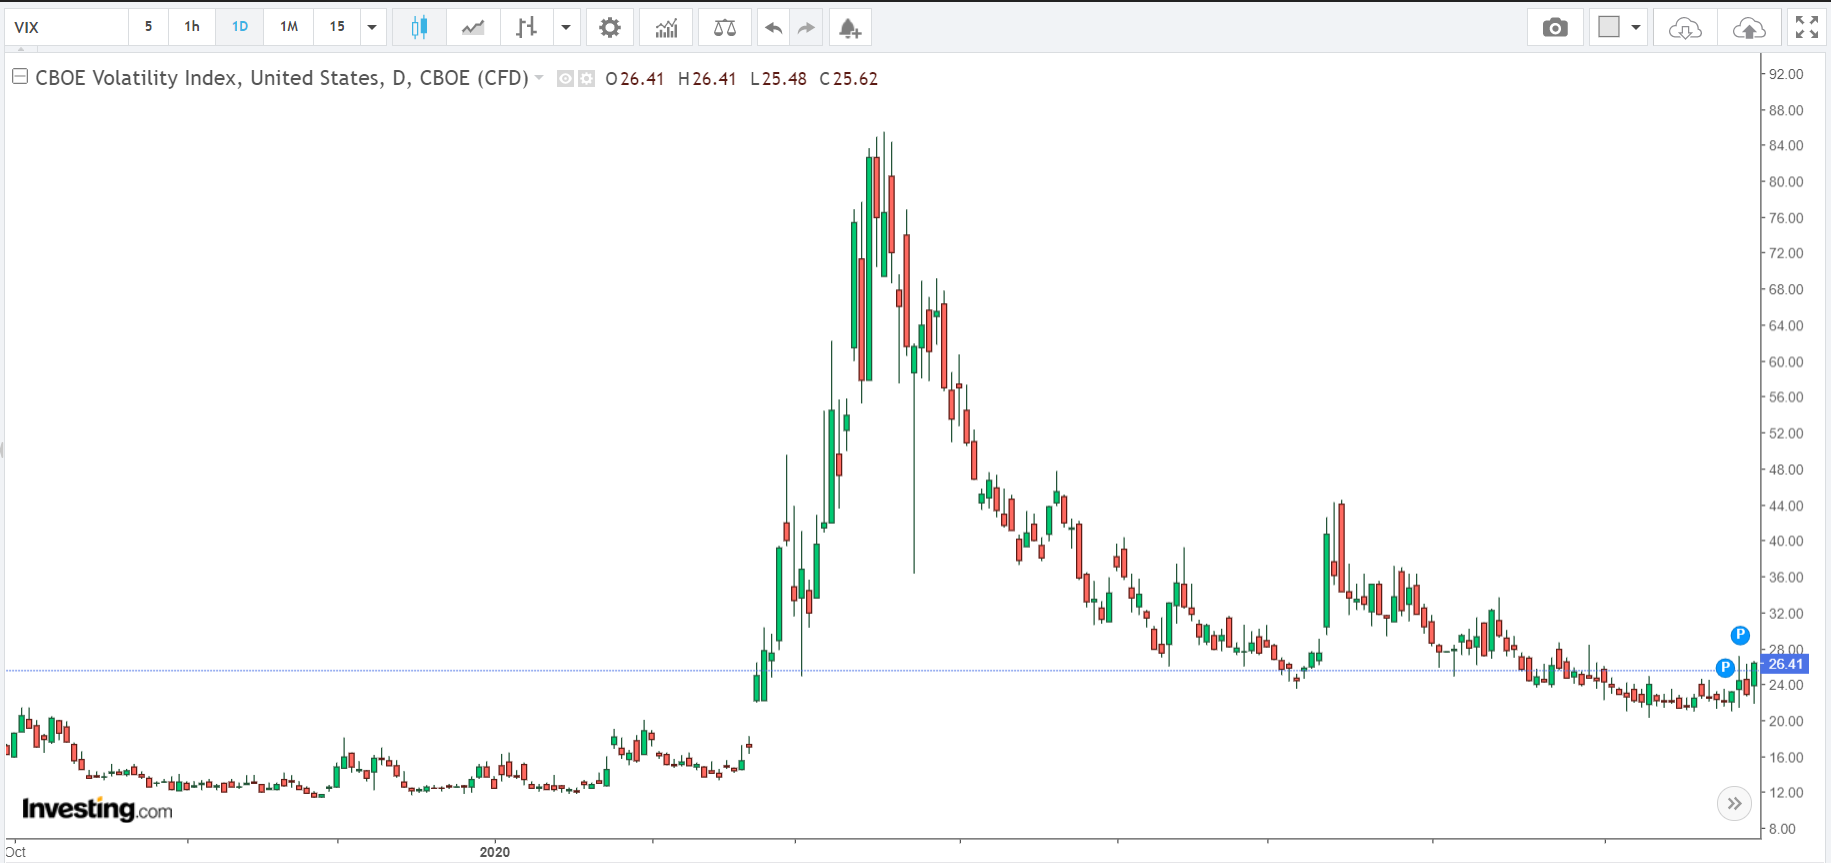Expand more chart styles dropdown arrow

point(566,28)
